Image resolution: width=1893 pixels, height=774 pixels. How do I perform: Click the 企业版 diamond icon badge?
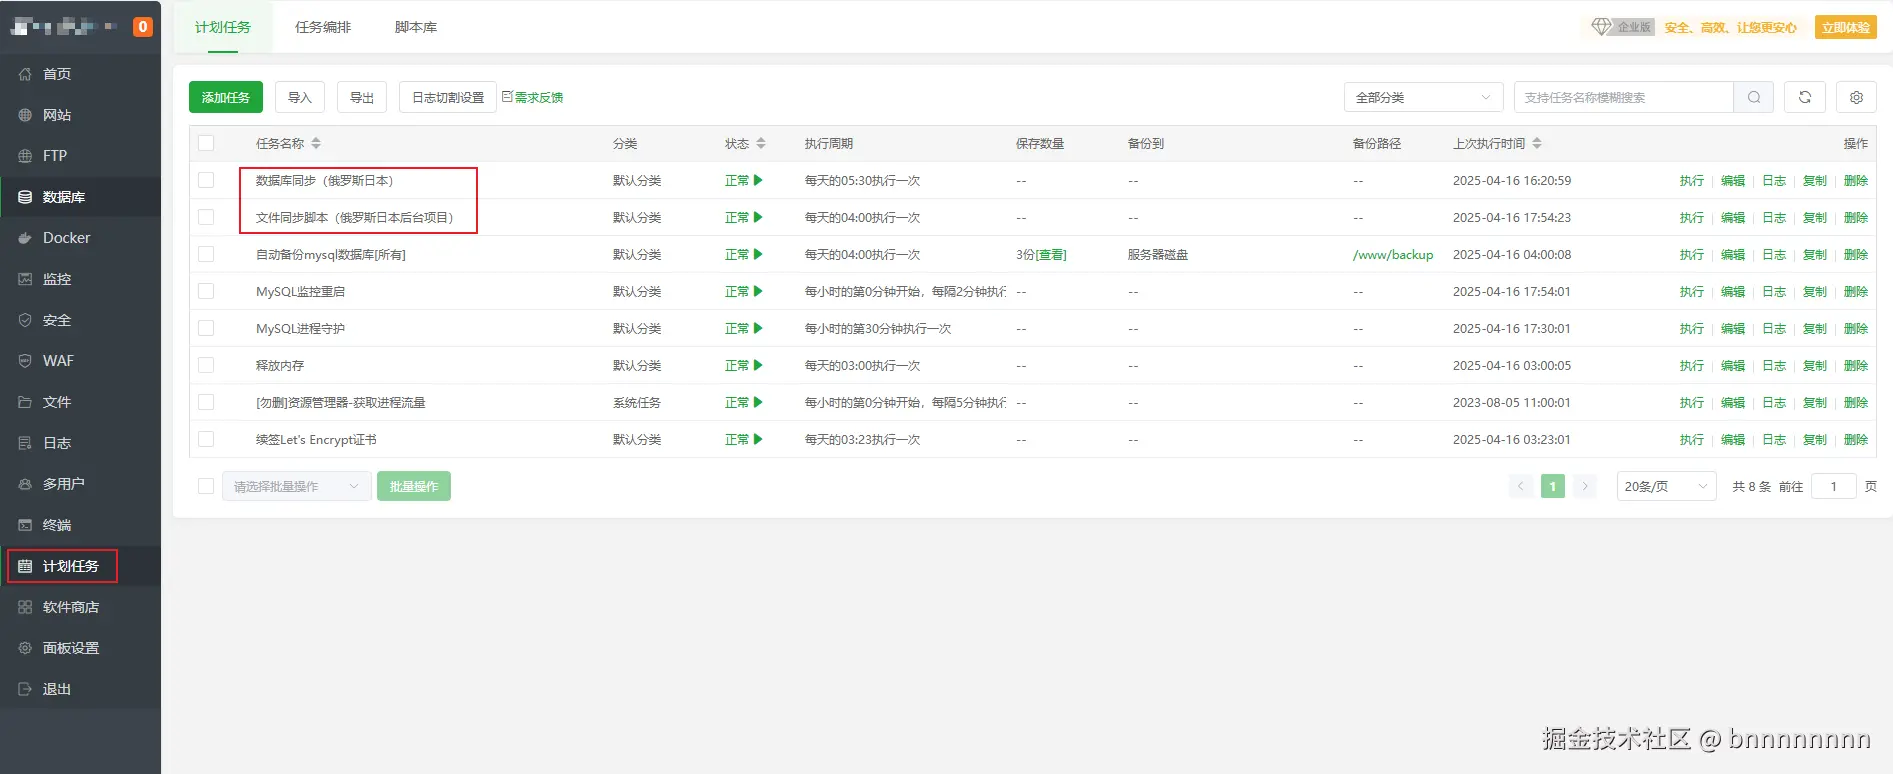pyautogui.click(x=1623, y=27)
